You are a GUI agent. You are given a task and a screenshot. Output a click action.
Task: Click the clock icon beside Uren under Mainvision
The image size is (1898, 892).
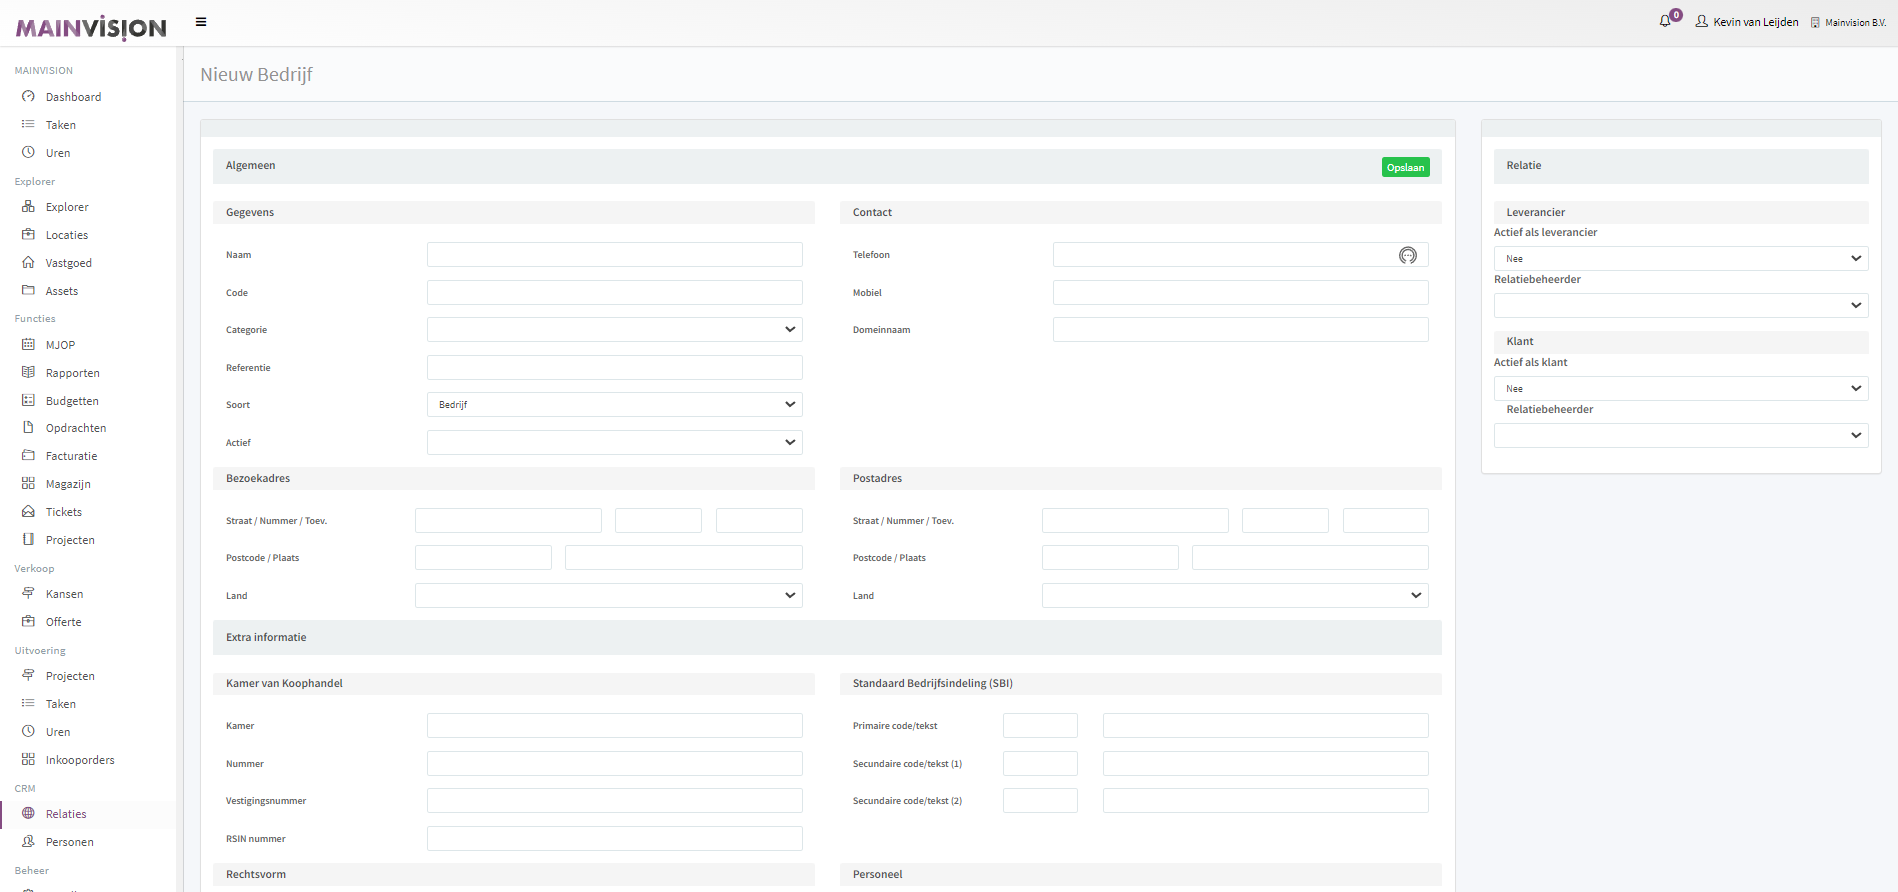click(28, 153)
